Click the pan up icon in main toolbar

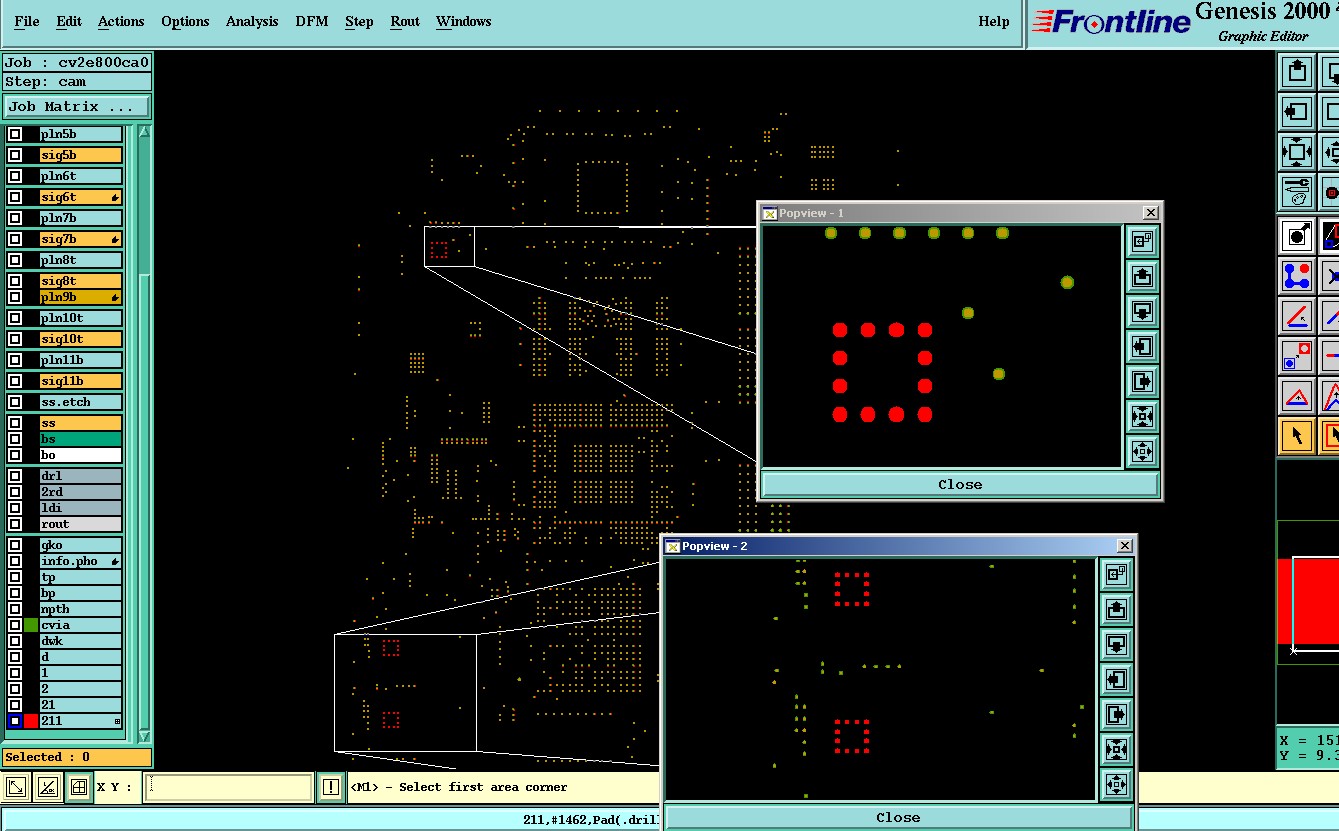pos(1297,72)
